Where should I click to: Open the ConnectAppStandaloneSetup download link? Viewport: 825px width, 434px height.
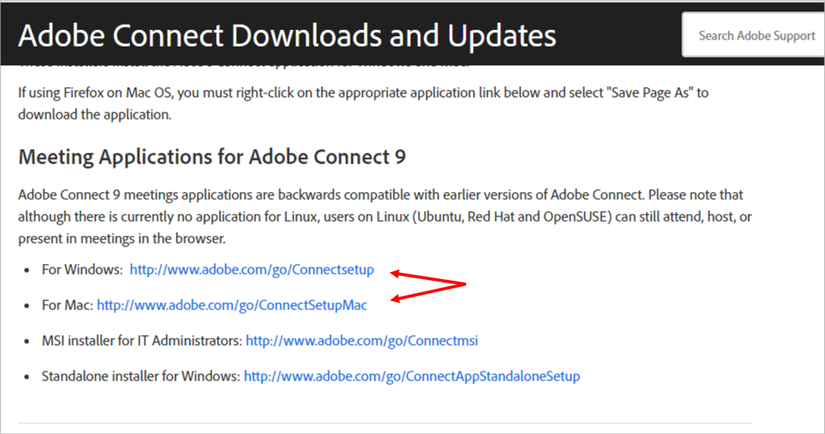coord(411,377)
